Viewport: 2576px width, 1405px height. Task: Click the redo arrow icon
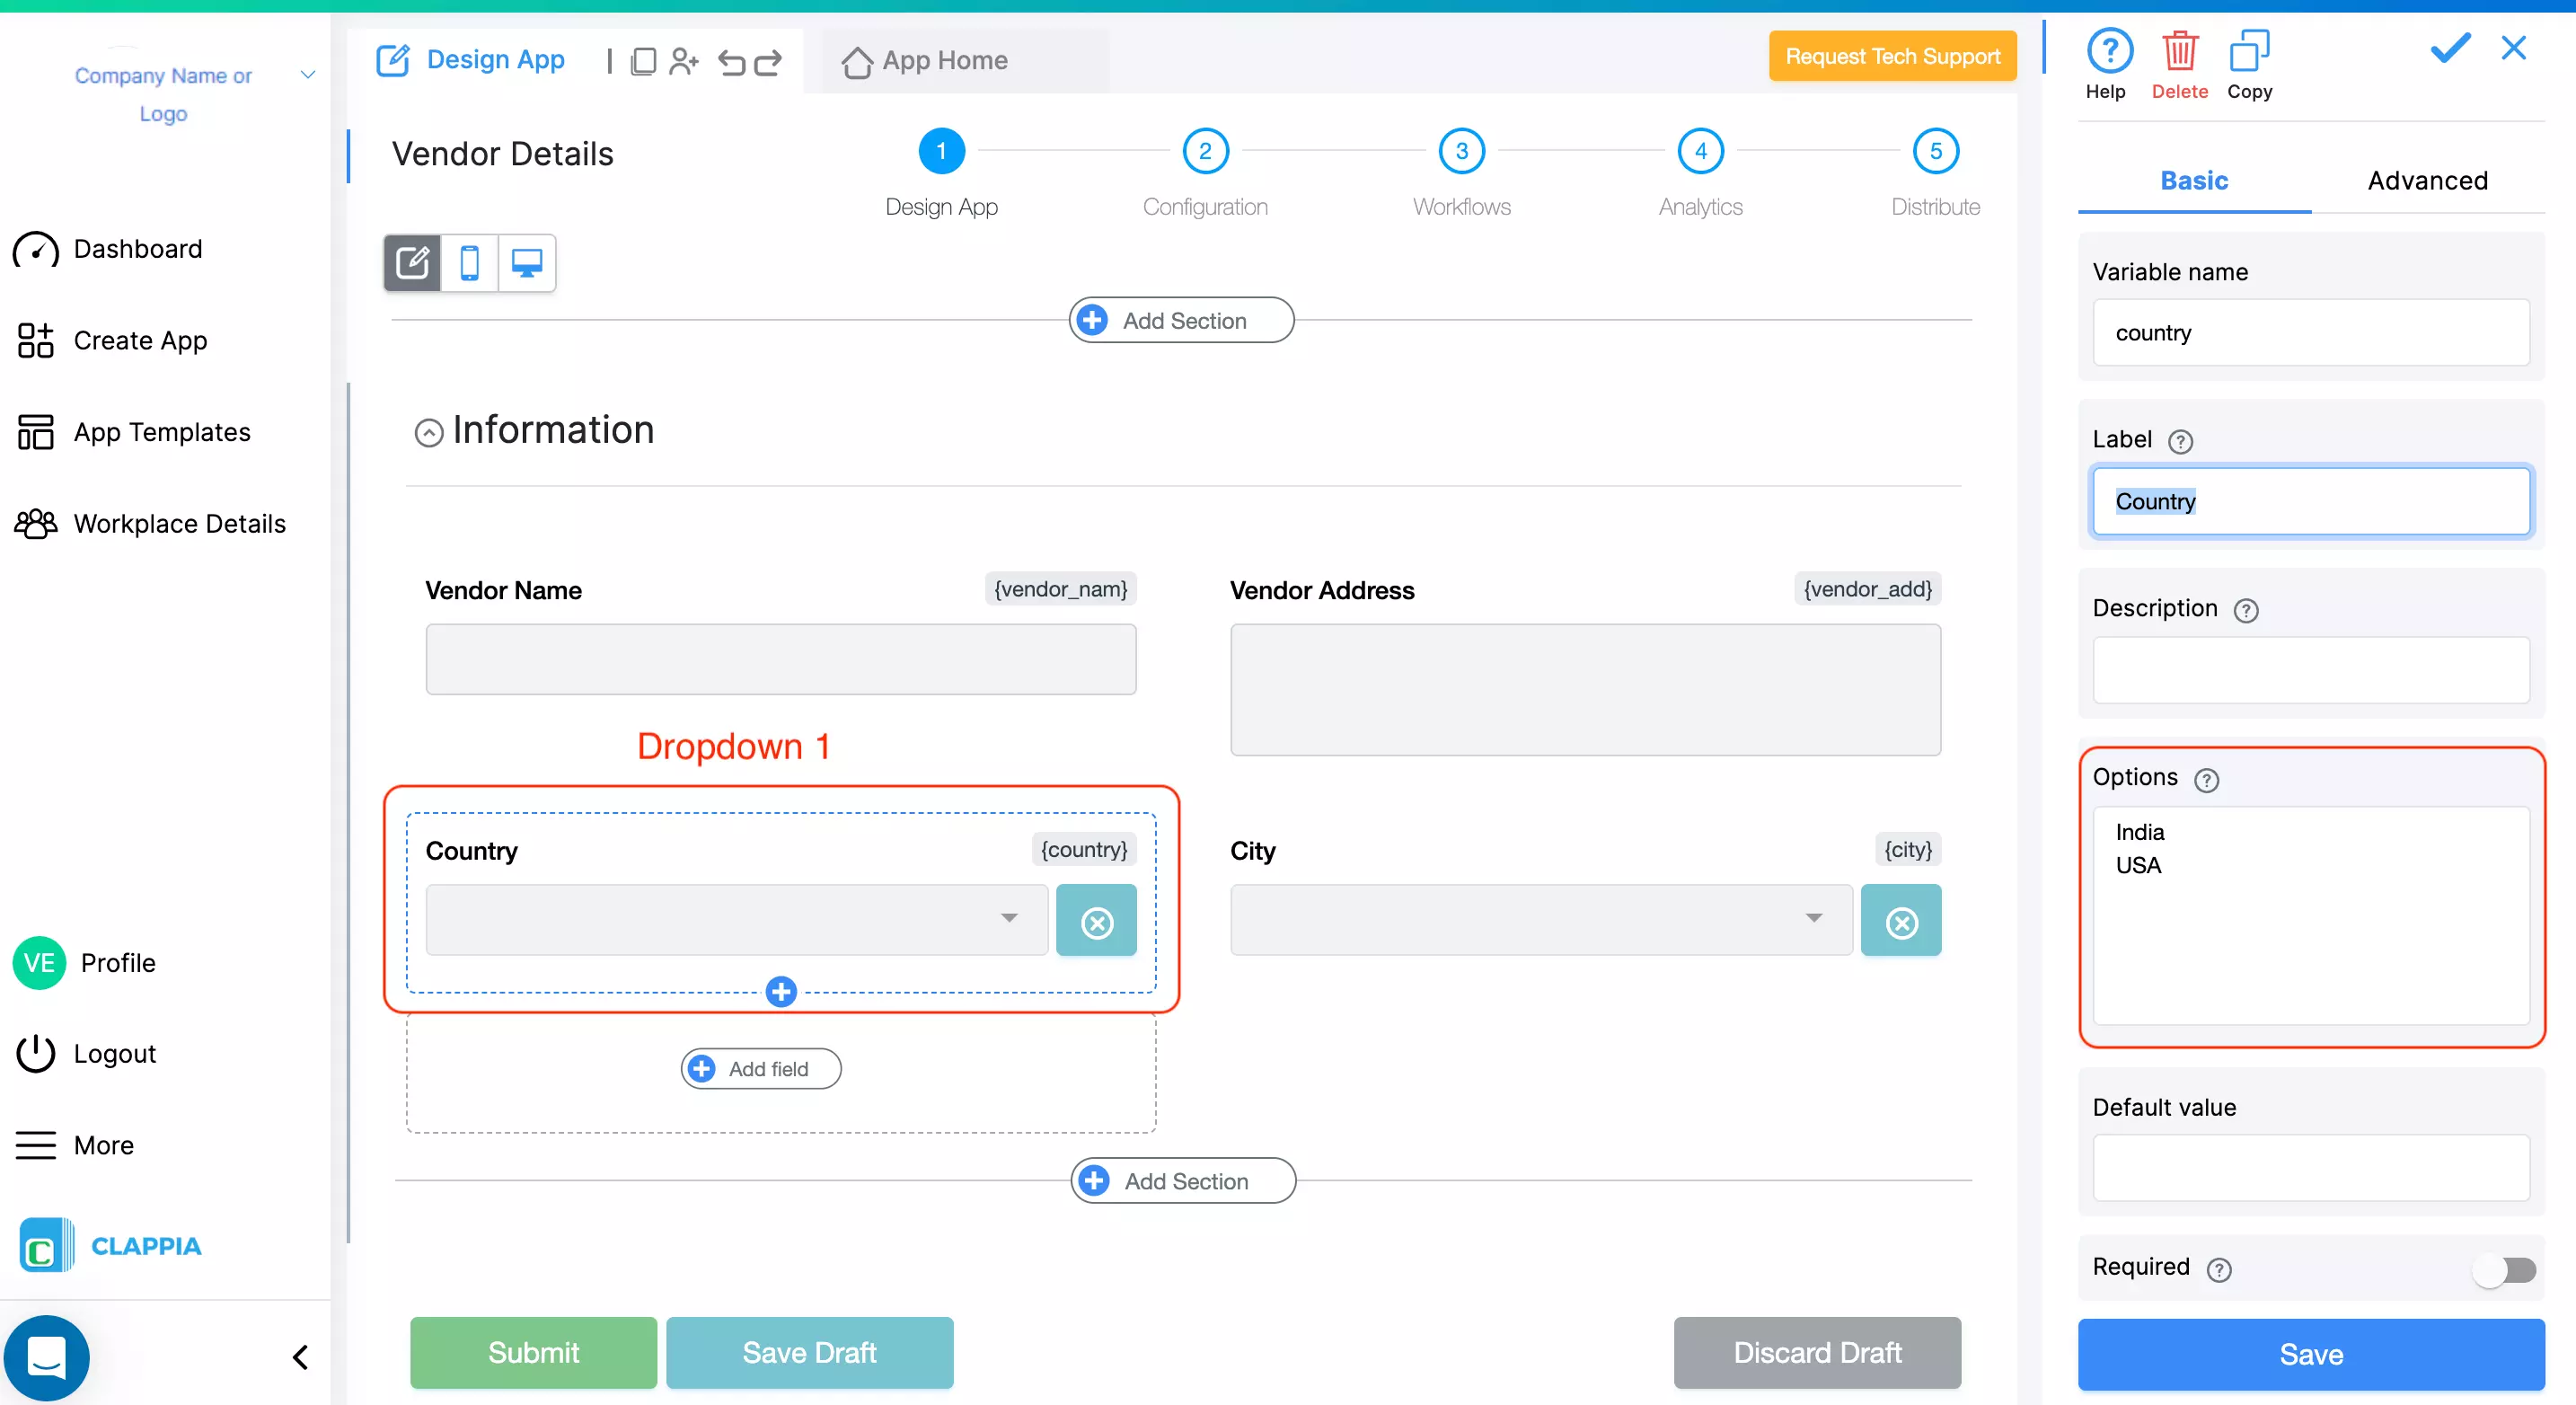point(768,62)
